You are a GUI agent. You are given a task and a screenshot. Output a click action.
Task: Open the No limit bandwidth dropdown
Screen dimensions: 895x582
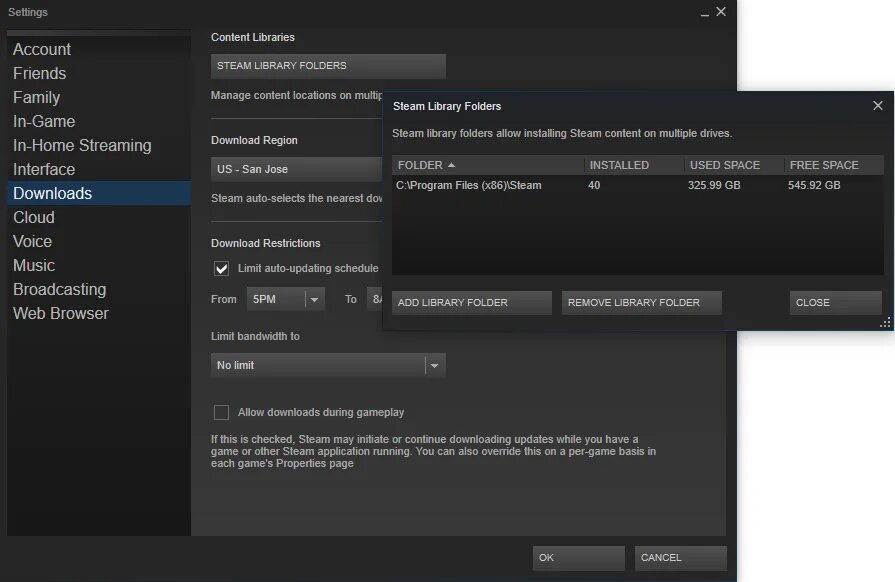pos(328,365)
